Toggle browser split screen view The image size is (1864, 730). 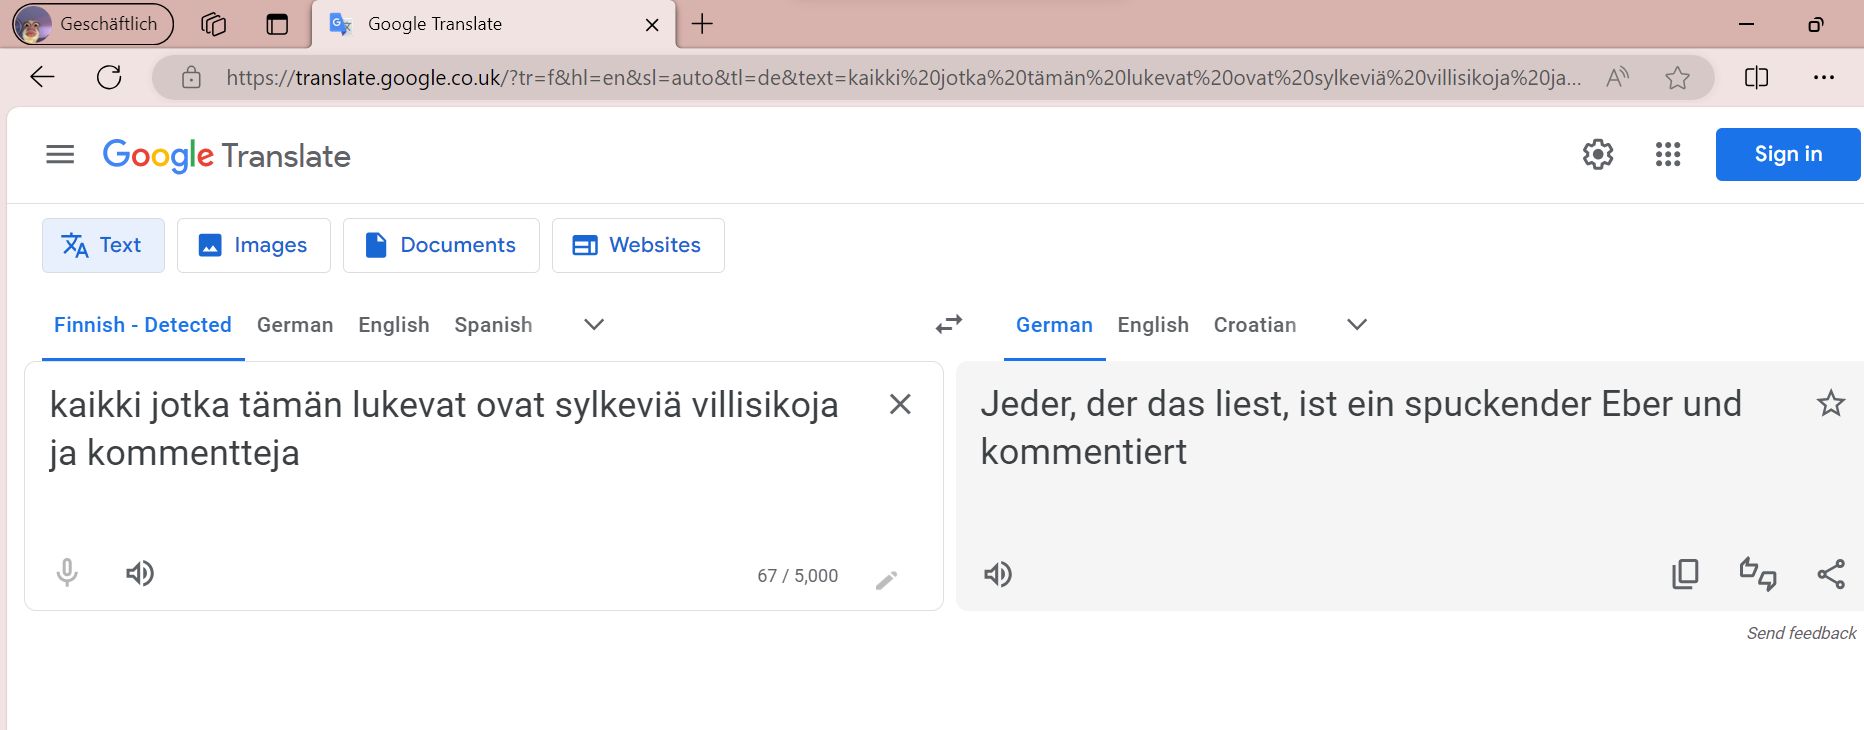[1756, 78]
